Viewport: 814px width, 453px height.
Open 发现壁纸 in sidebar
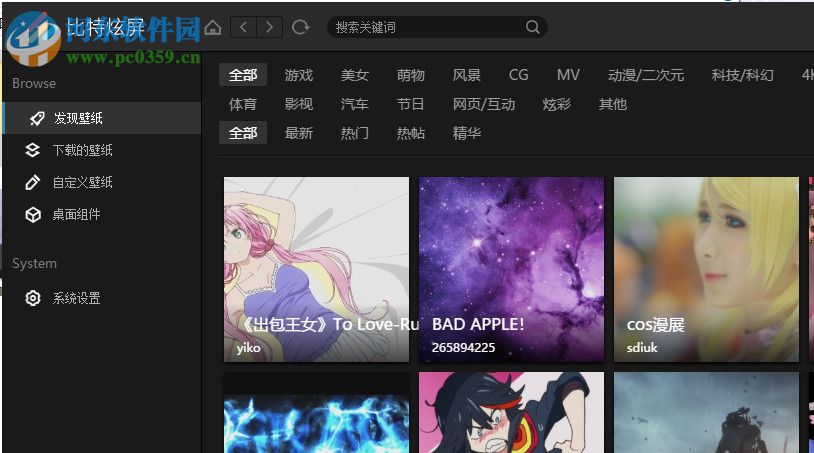tap(102, 118)
